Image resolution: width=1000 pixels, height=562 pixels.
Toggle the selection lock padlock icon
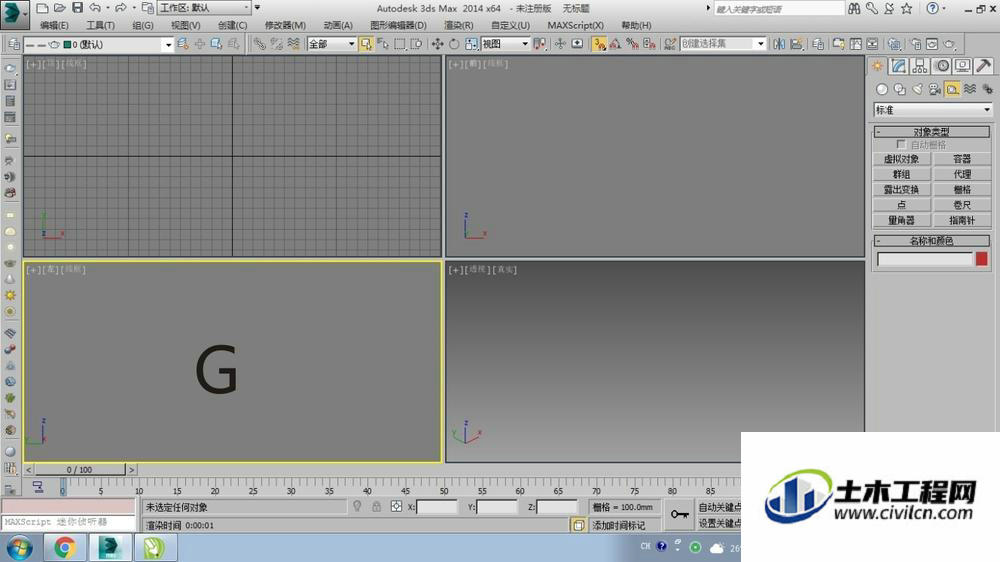click(x=376, y=507)
